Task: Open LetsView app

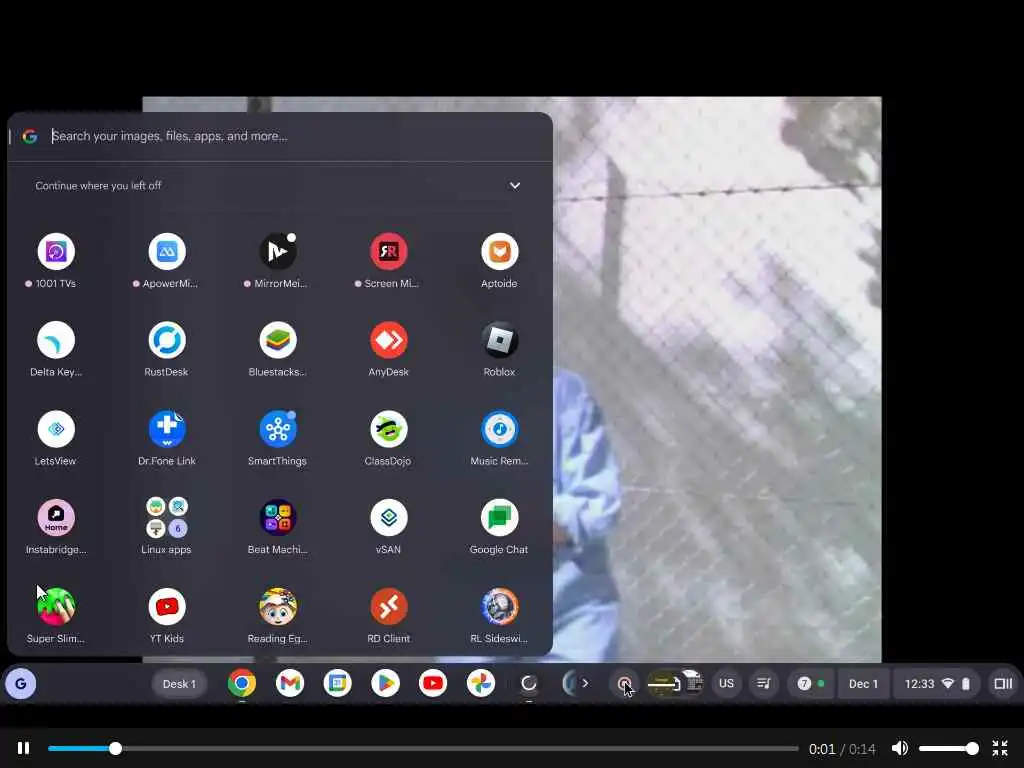Action: 56,429
